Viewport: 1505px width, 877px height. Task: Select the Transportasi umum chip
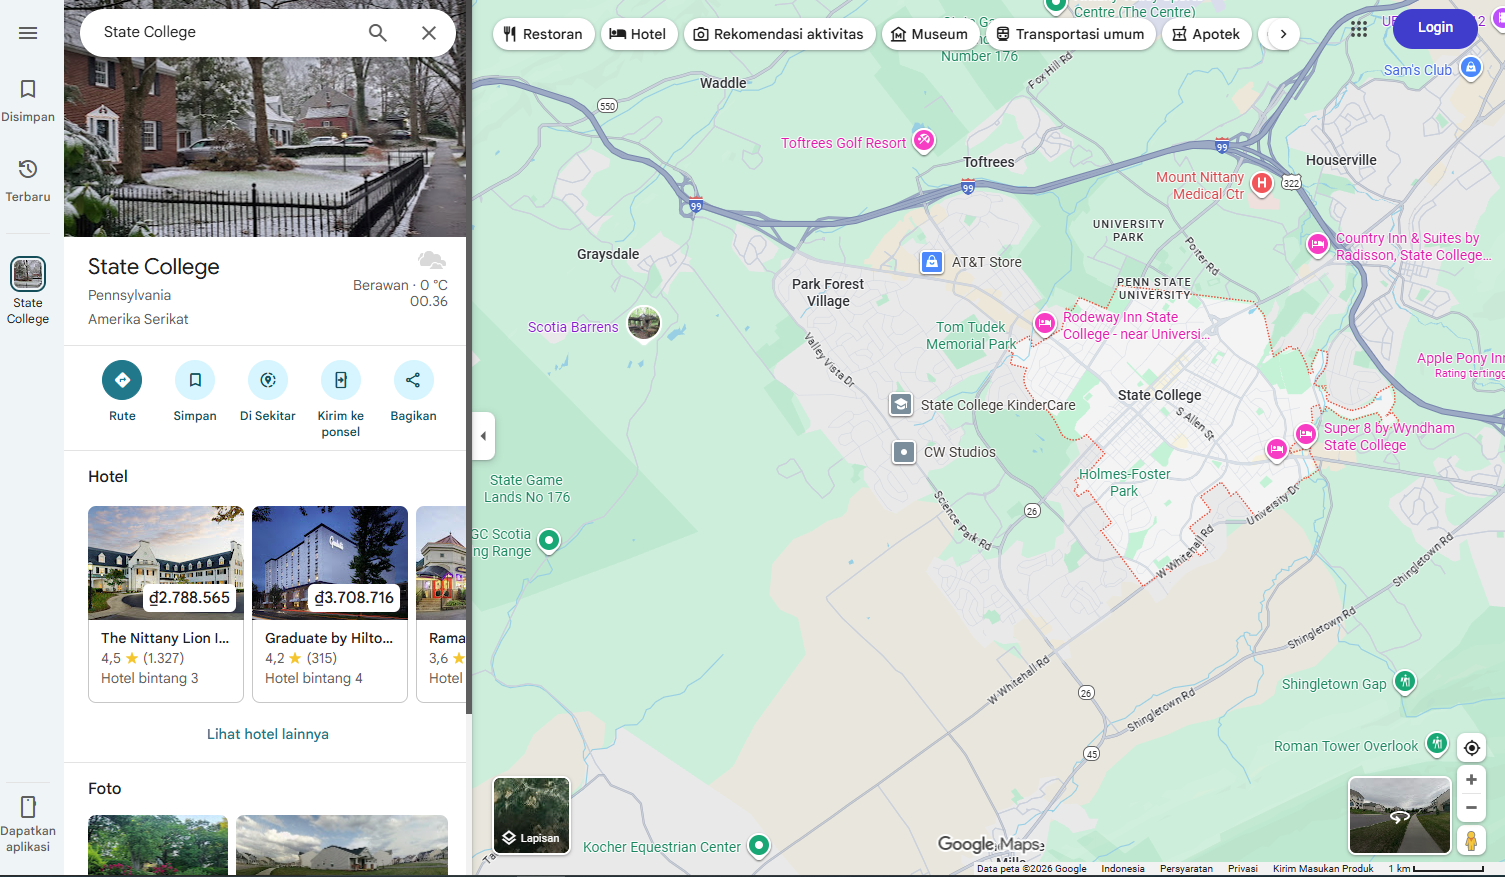point(1071,34)
